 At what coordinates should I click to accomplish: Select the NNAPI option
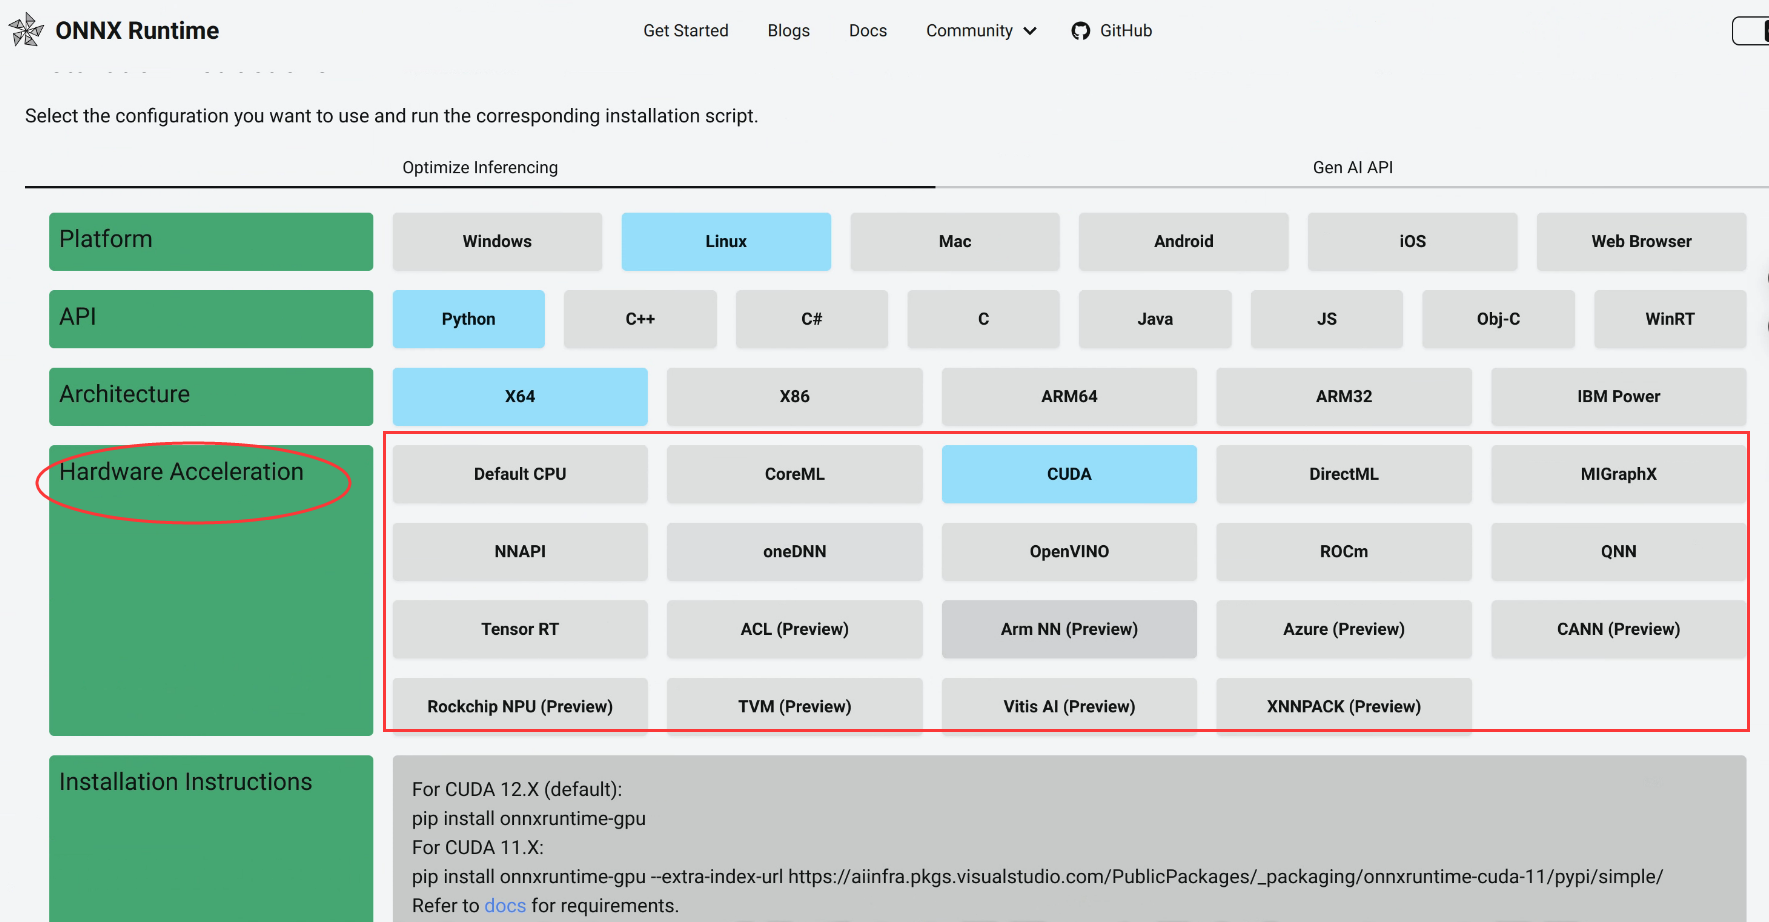pos(520,551)
